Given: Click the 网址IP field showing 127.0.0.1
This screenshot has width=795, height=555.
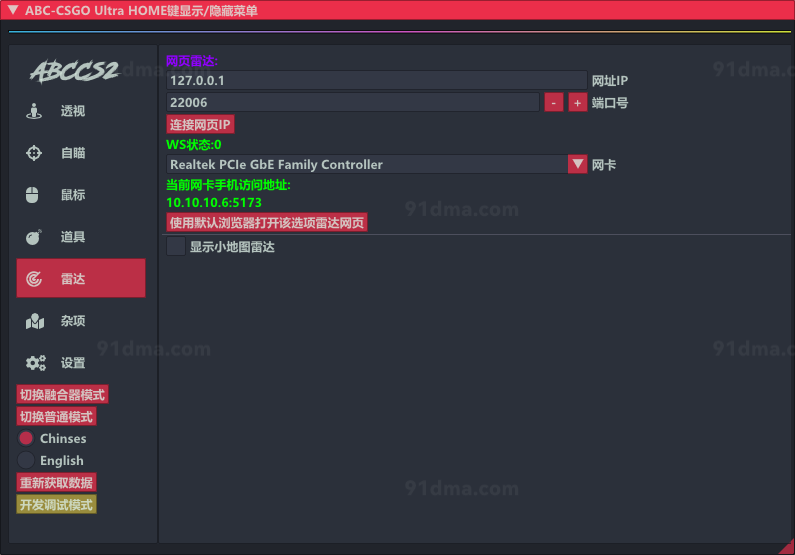Looking at the screenshot, I should point(376,80).
